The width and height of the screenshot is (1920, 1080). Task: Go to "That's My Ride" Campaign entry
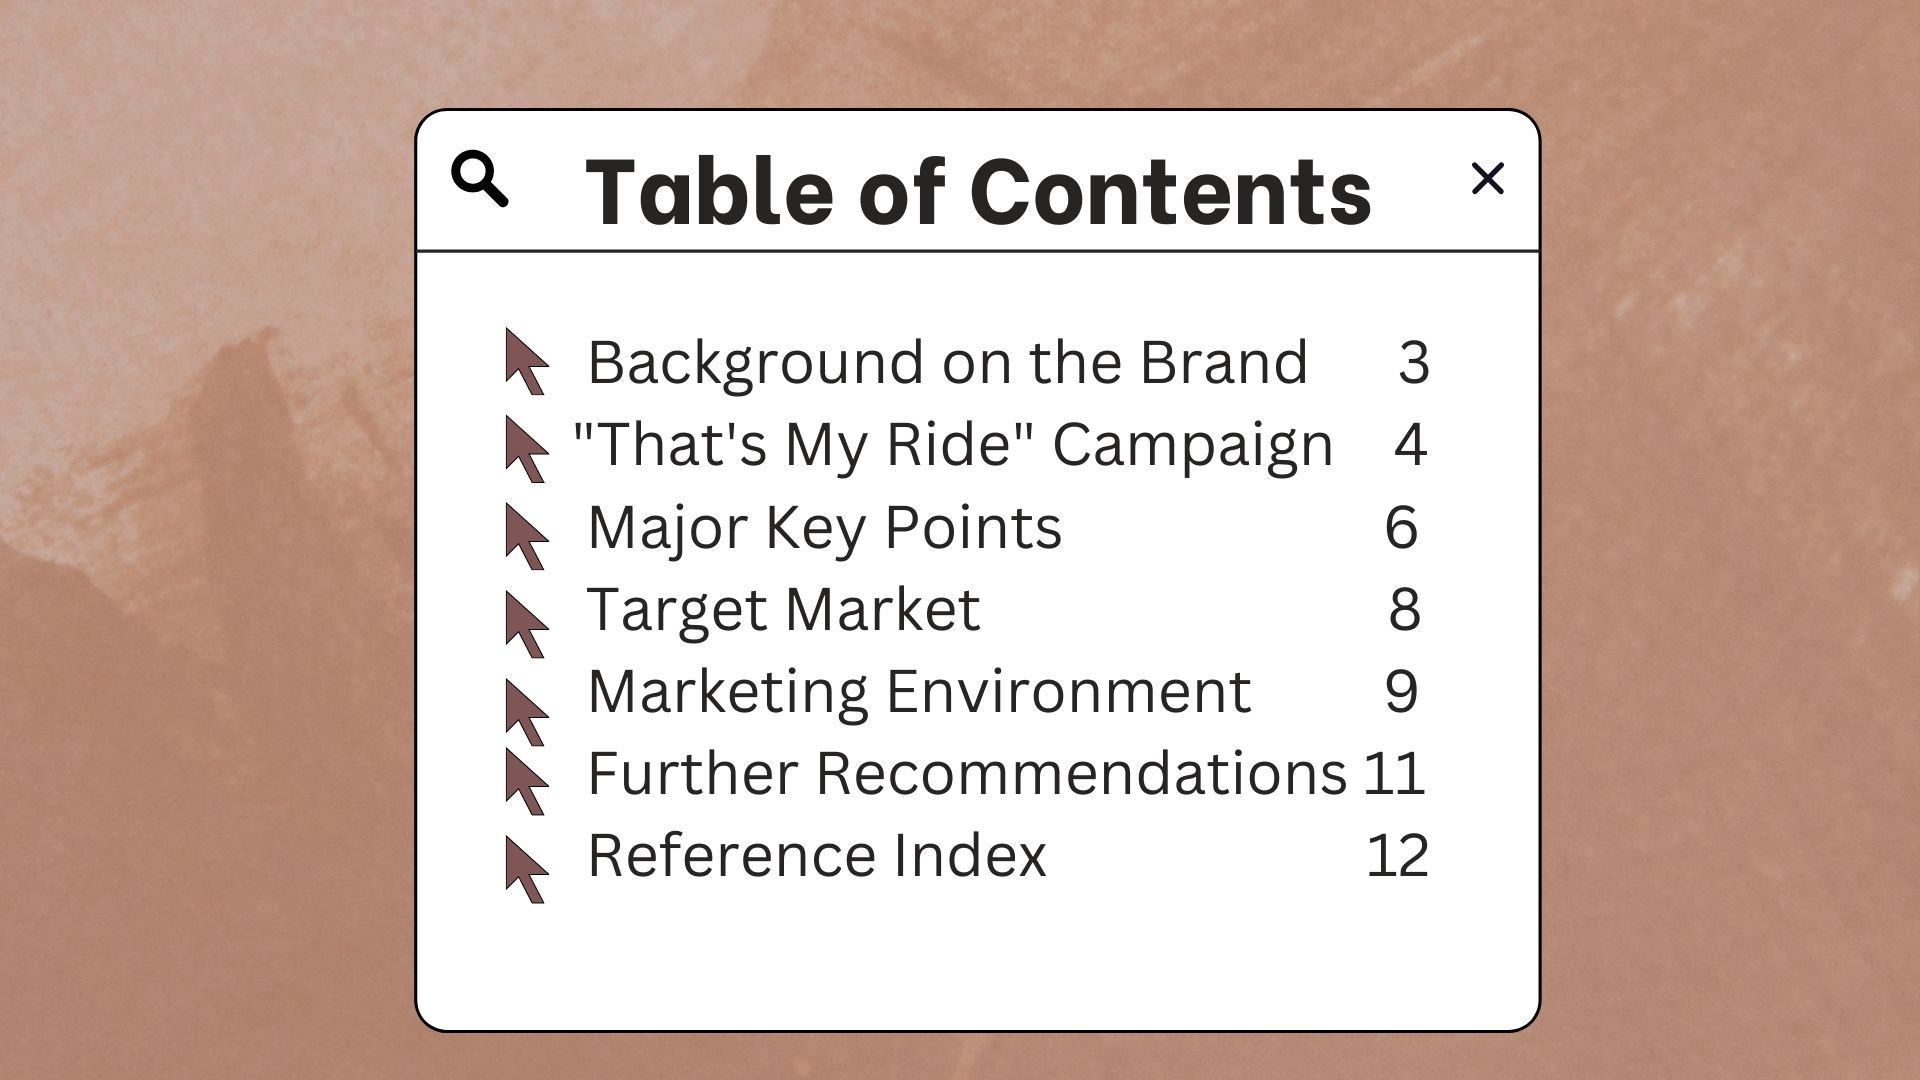click(952, 445)
